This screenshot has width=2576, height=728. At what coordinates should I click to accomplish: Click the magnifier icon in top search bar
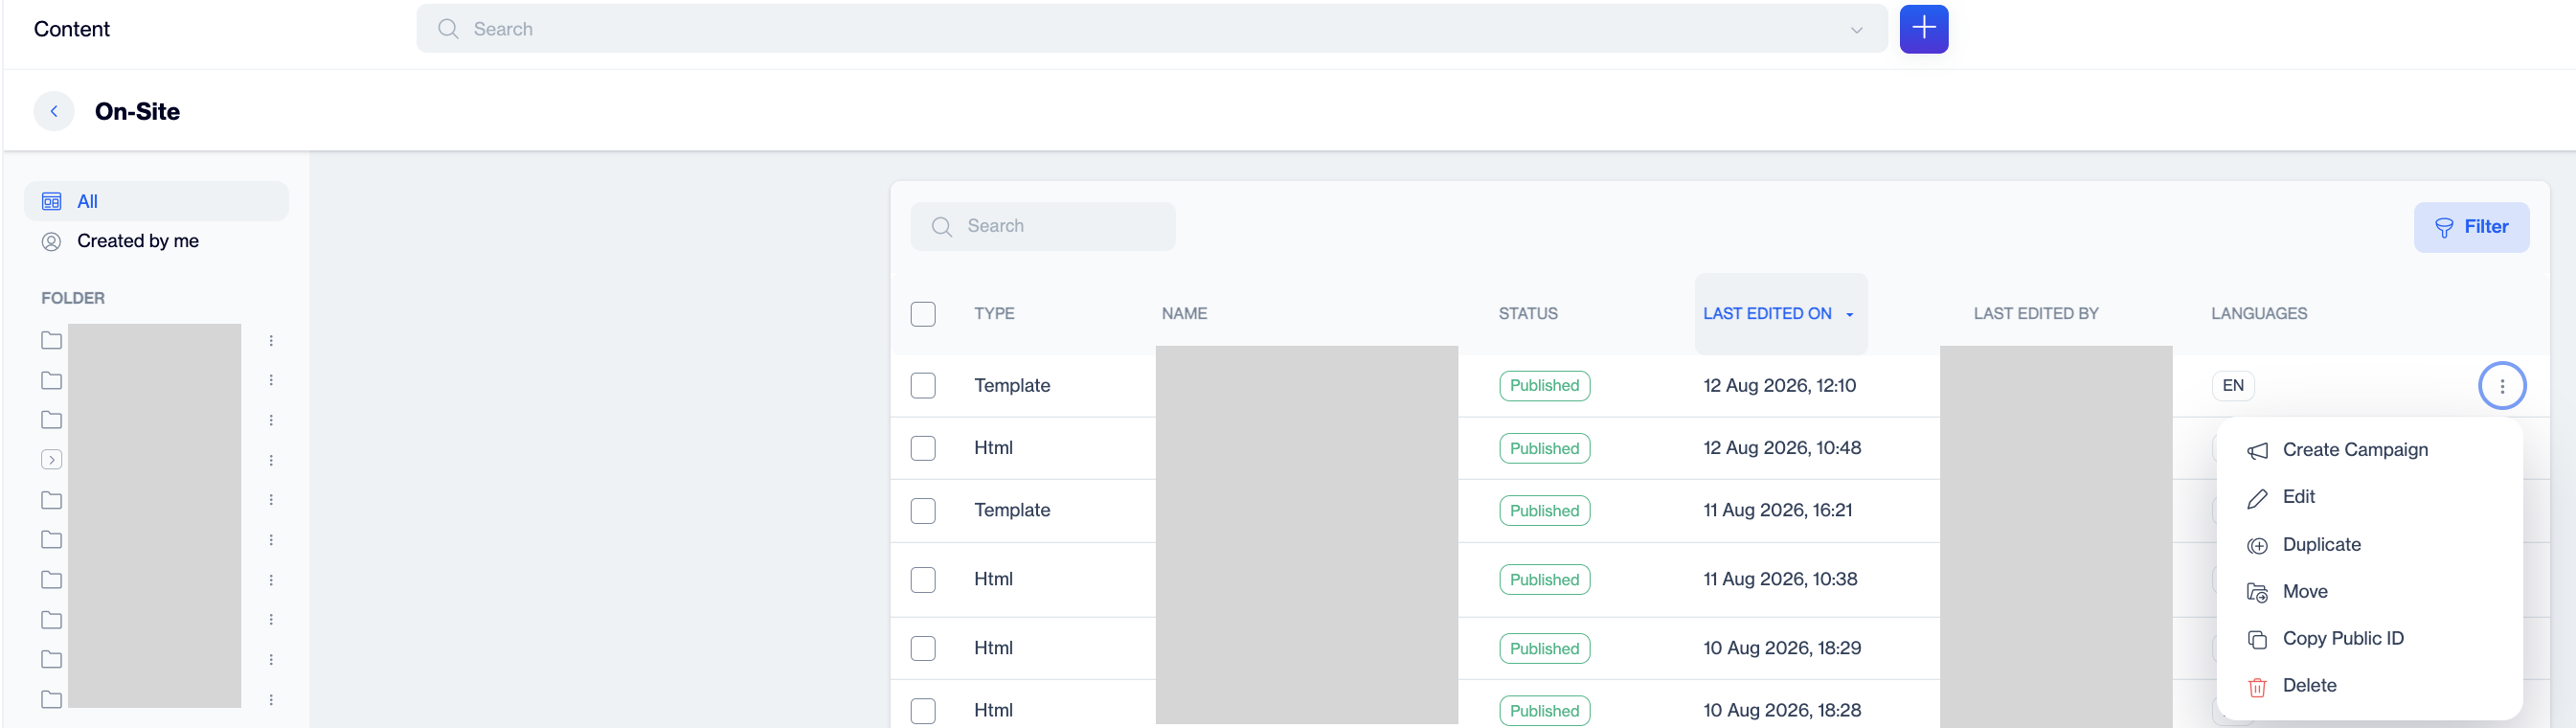point(448,29)
